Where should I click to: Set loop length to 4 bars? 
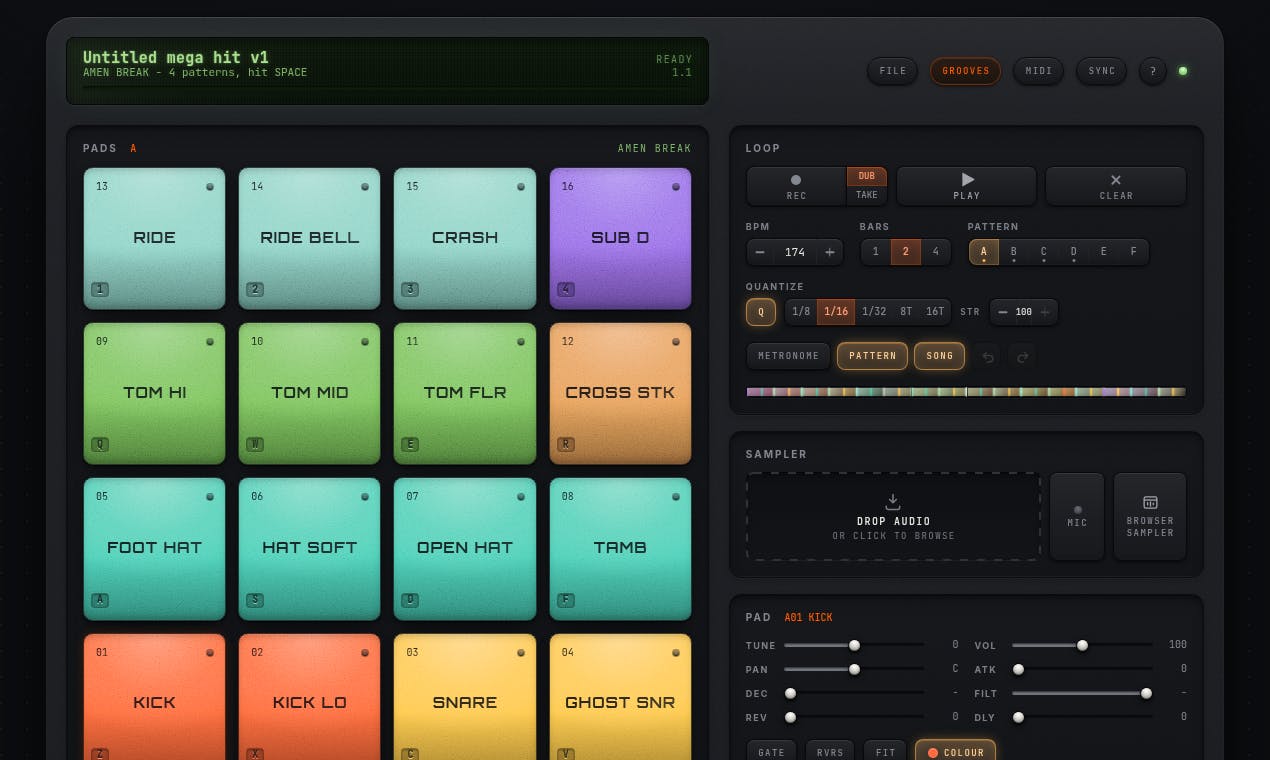point(935,252)
